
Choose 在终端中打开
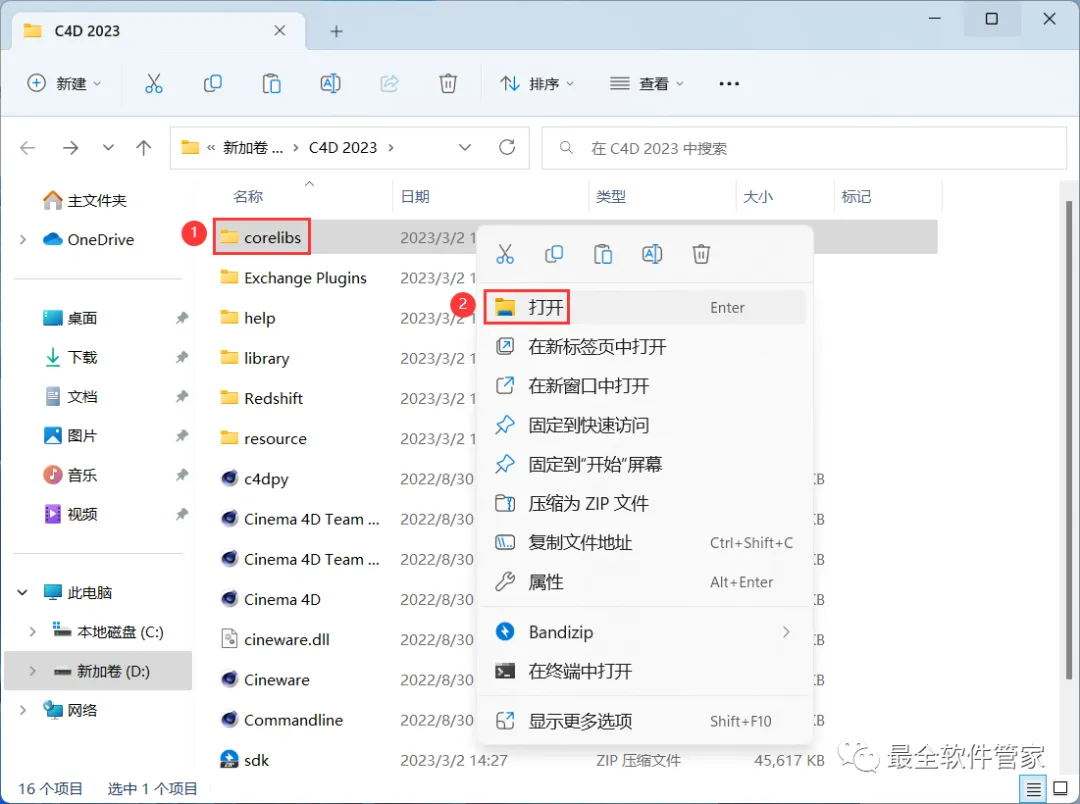coord(645,671)
